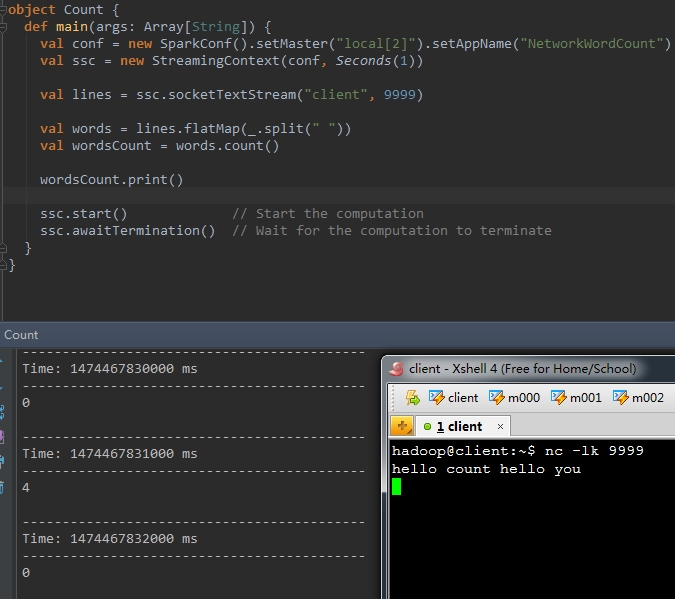Click the console output value '4'
This screenshot has width=675, height=599.
click(x=26, y=487)
